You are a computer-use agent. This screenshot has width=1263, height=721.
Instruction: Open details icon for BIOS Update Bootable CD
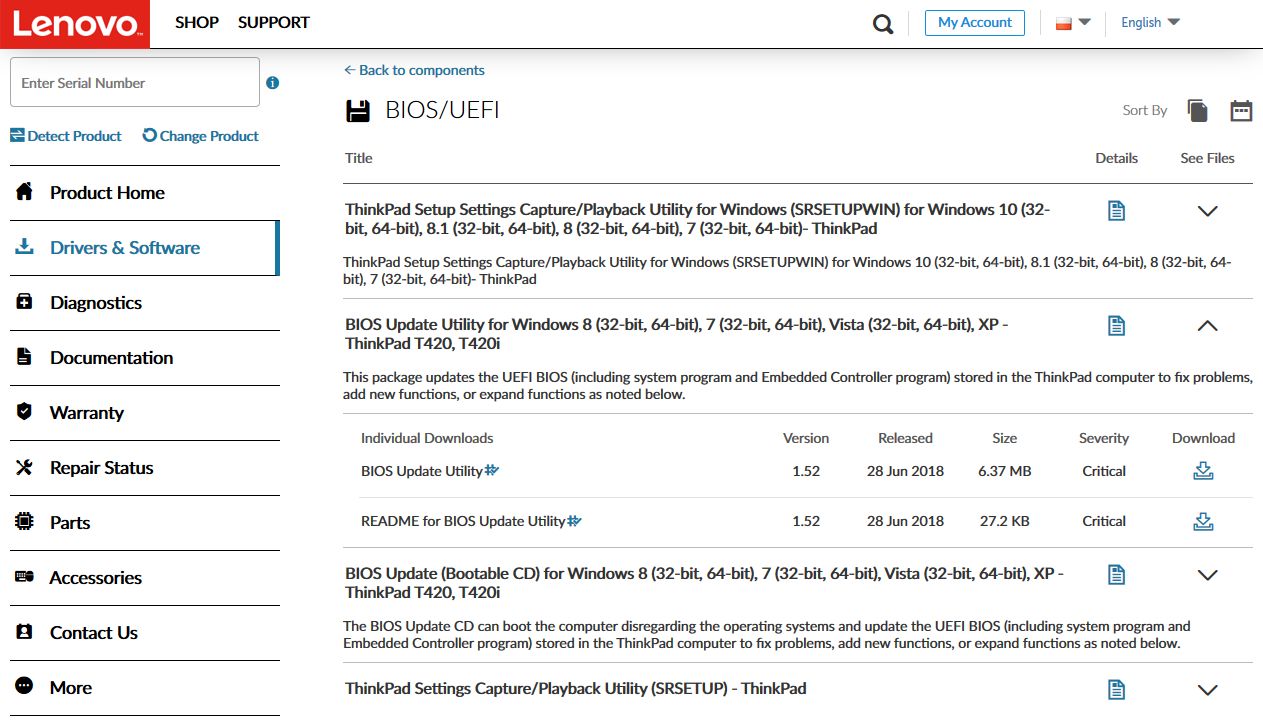click(1117, 575)
